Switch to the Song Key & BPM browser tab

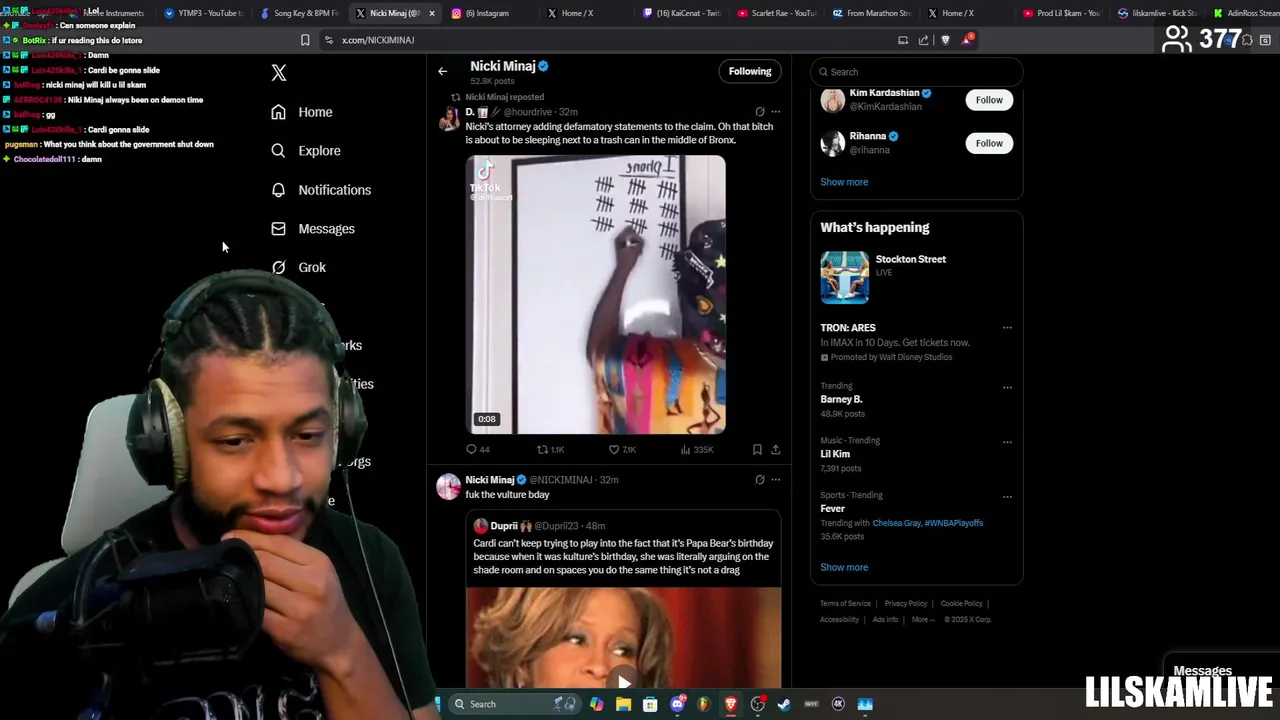click(x=300, y=13)
